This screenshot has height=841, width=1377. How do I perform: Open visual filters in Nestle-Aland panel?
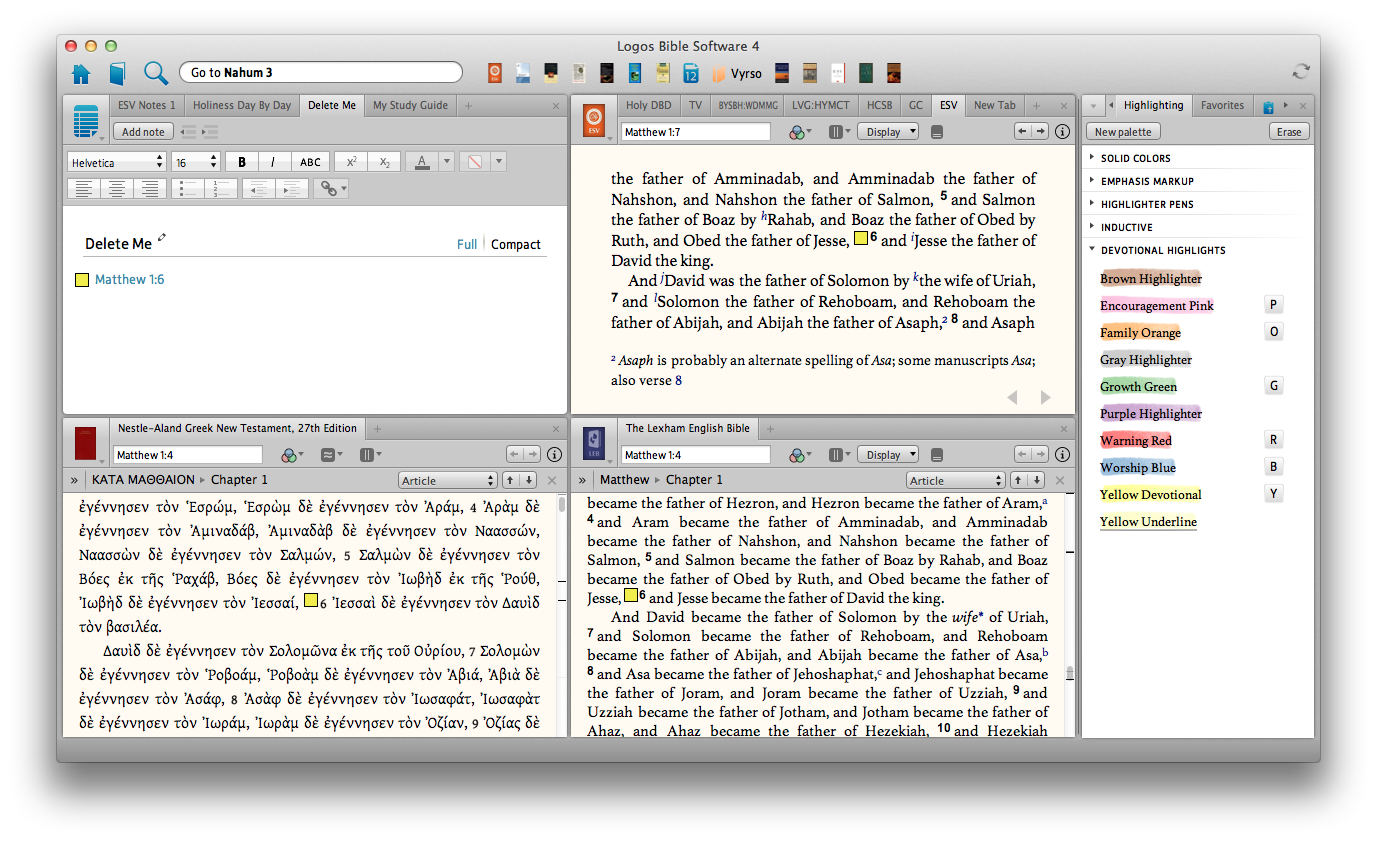(x=291, y=455)
